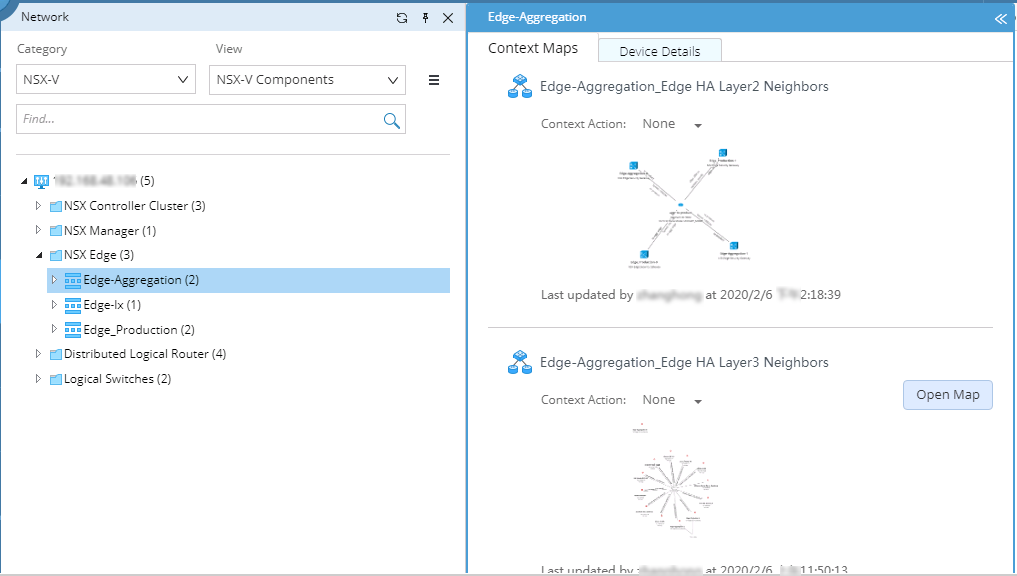Open the Layer2 Neighbors map thumbnail
1017x576 pixels.
pos(685,208)
